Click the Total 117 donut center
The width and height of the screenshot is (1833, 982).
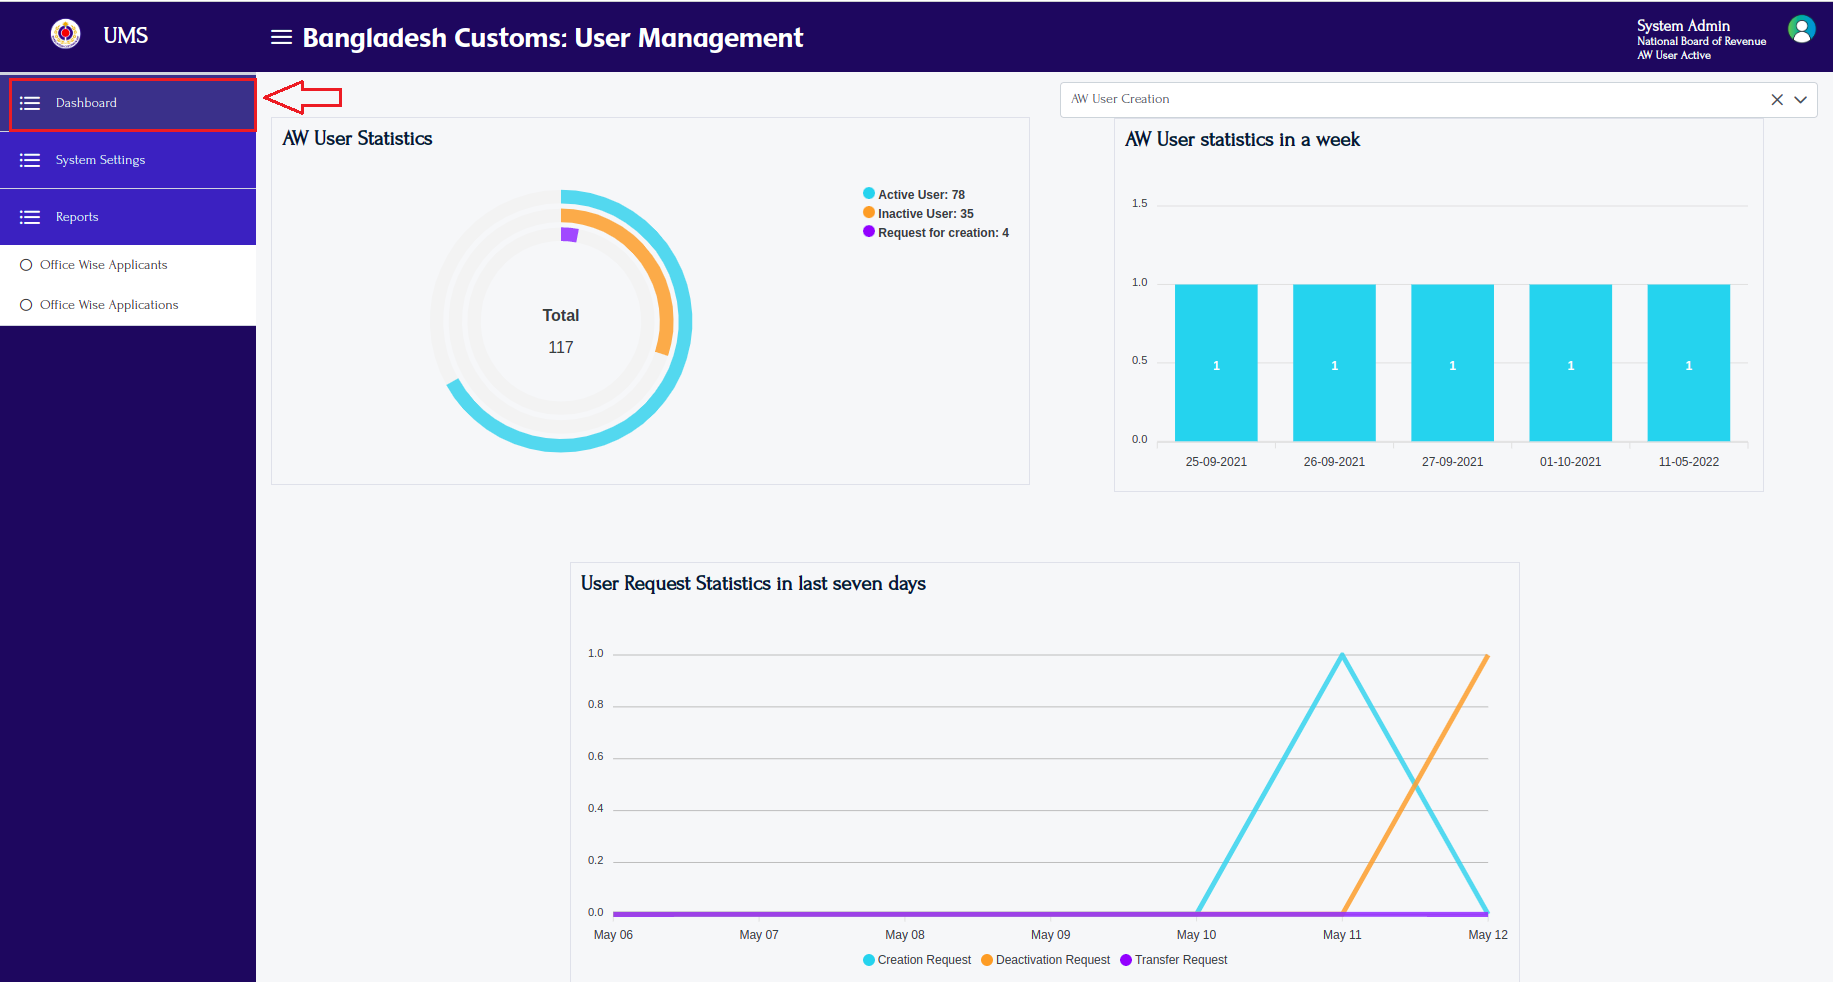point(561,331)
